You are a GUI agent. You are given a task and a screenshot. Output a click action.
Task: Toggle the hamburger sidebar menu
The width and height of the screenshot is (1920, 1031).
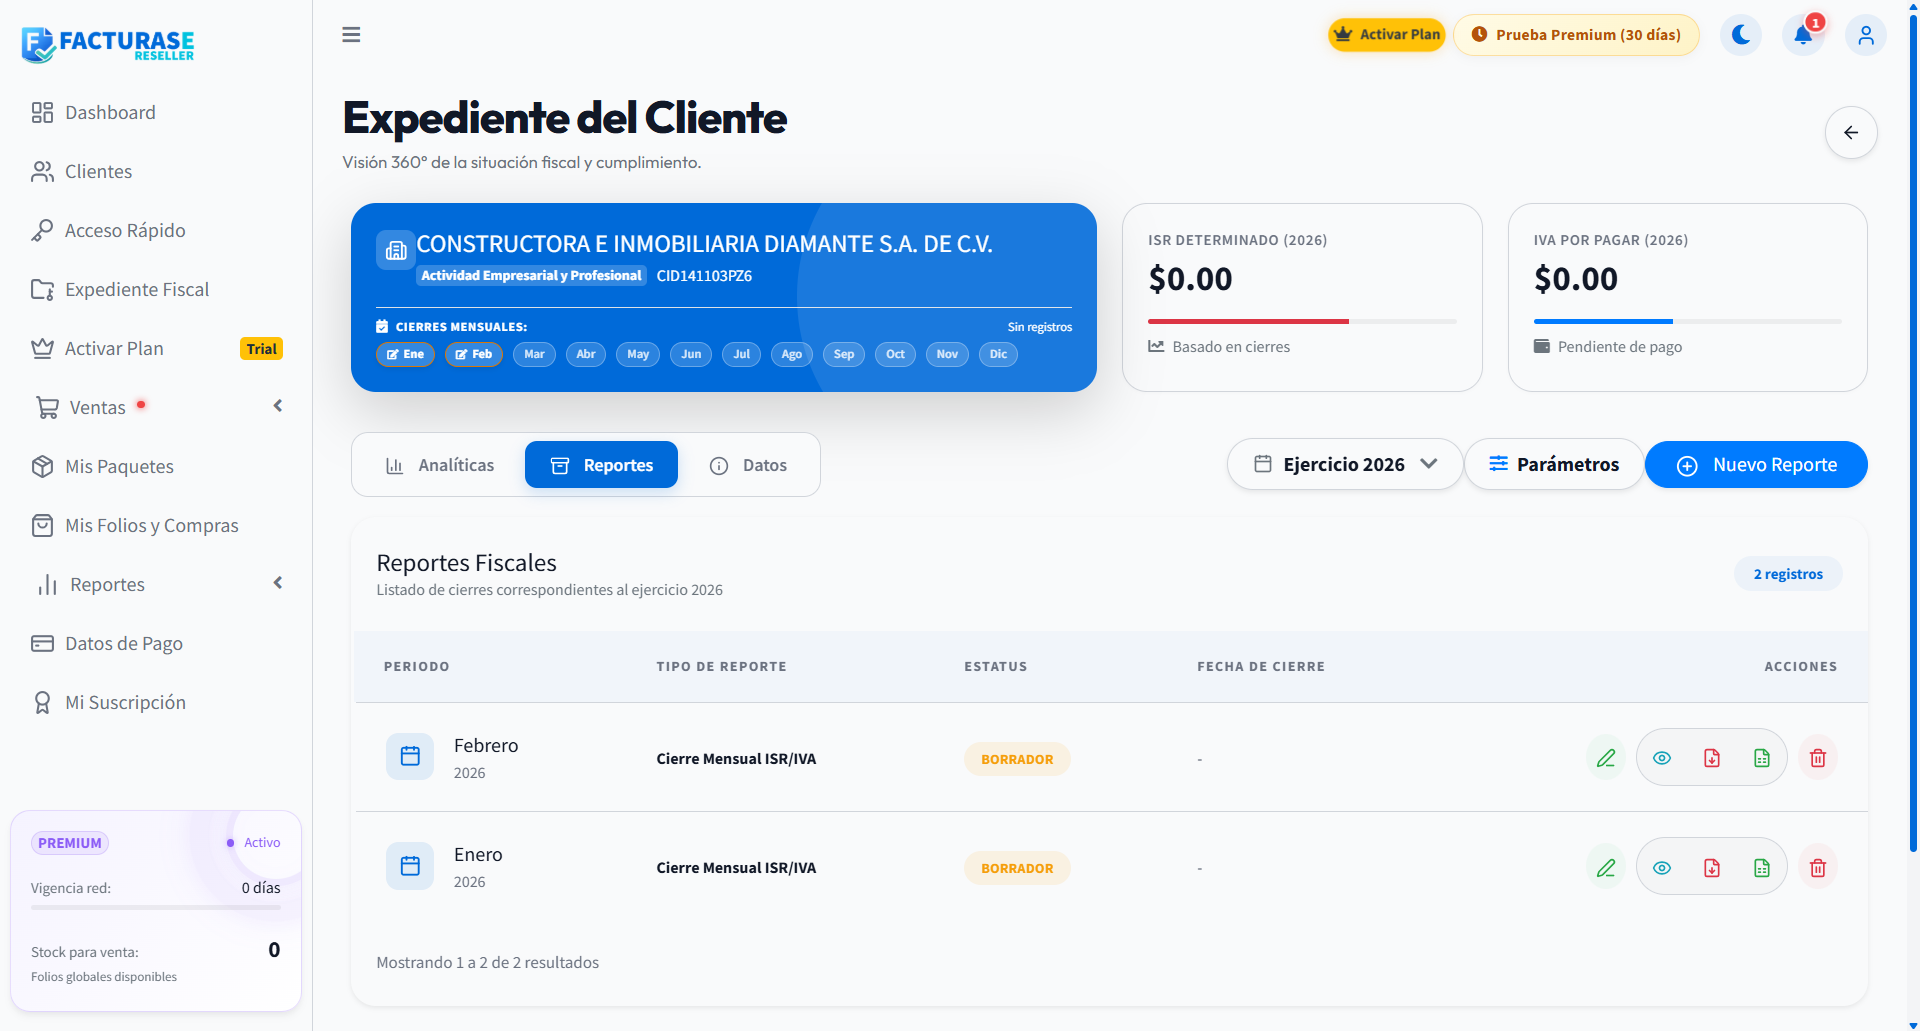pos(351,35)
